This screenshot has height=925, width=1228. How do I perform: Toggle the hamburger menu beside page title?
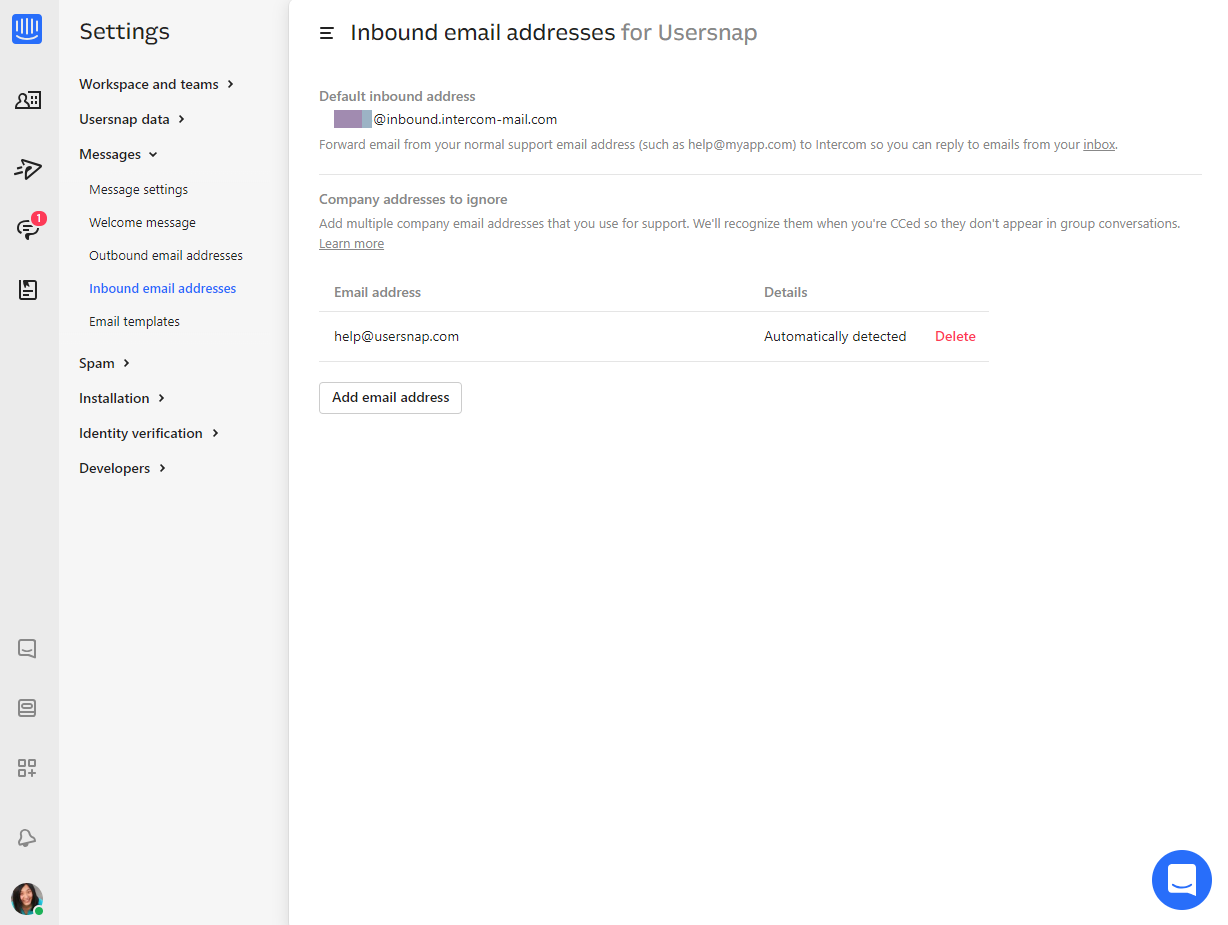click(326, 33)
